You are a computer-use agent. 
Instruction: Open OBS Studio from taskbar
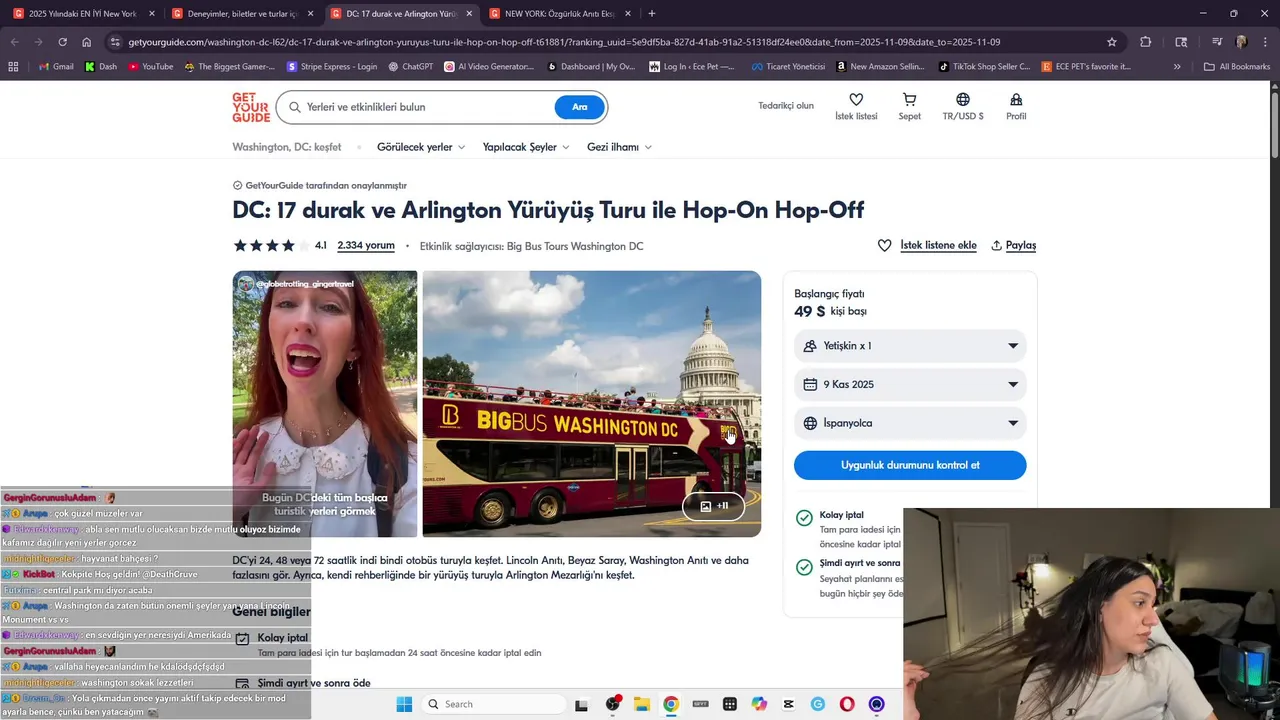pyautogui.click(x=612, y=704)
